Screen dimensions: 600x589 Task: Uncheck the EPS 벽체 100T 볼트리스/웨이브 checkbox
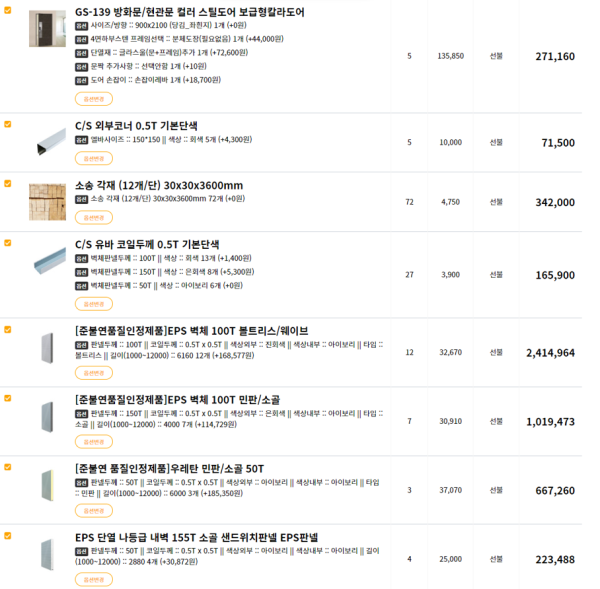(8, 329)
